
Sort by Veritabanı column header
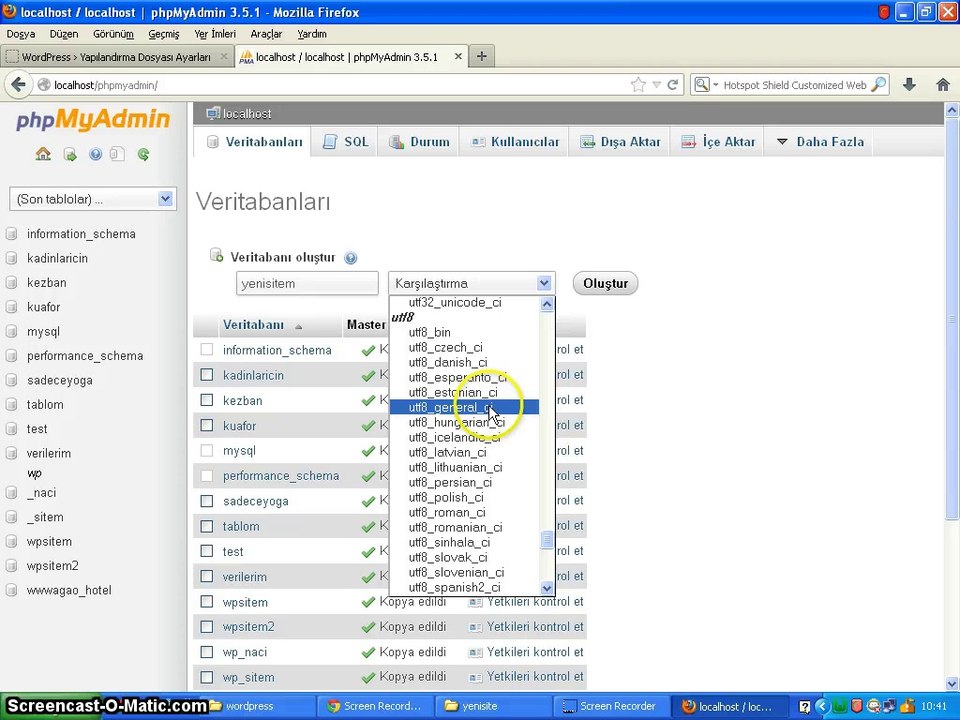click(x=253, y=325)
